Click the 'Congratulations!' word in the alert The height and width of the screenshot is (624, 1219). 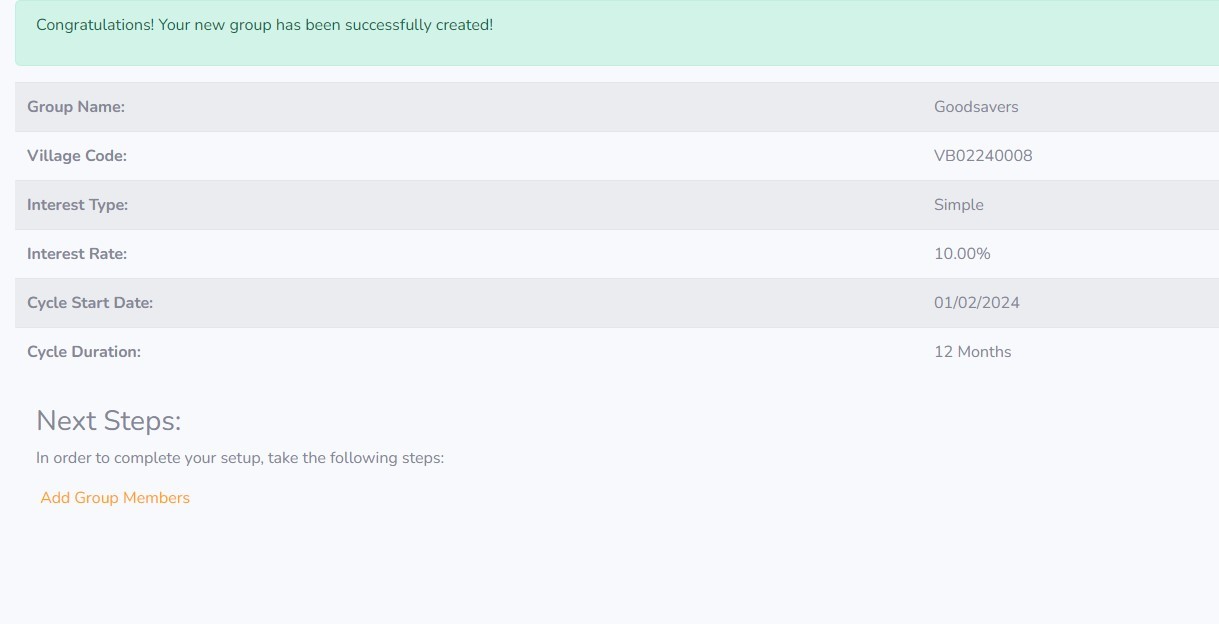tap(95, 25)
